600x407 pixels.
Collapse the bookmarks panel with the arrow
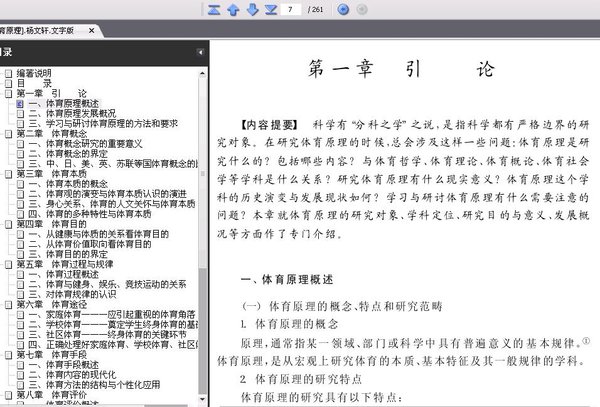(200, 52)
